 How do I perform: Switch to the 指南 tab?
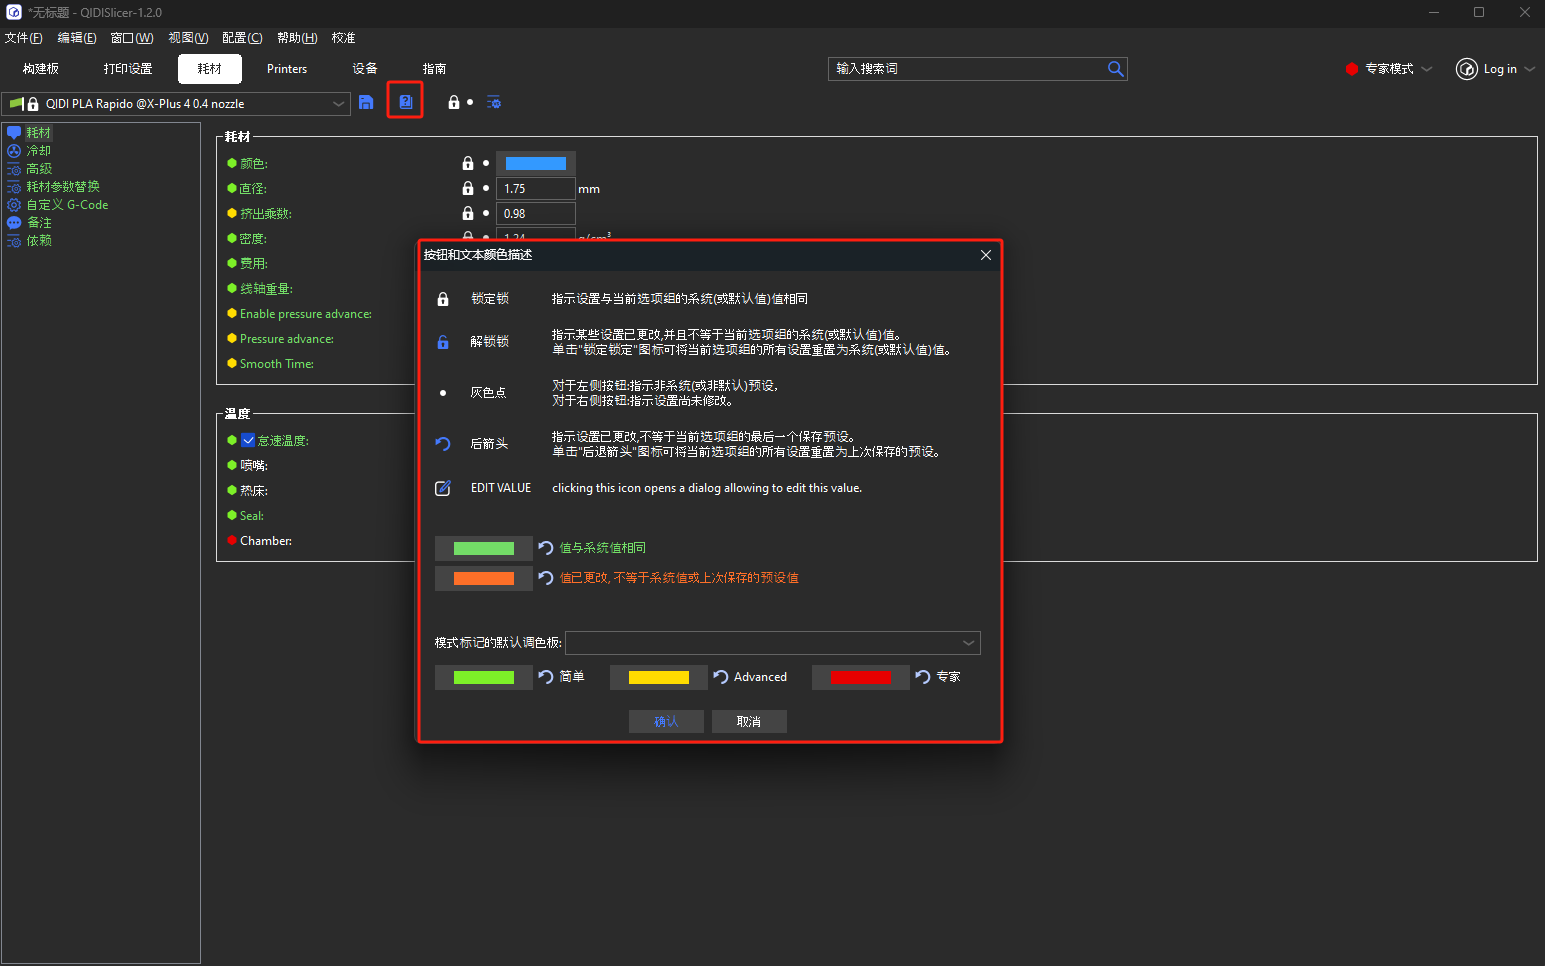coord(434,69)
